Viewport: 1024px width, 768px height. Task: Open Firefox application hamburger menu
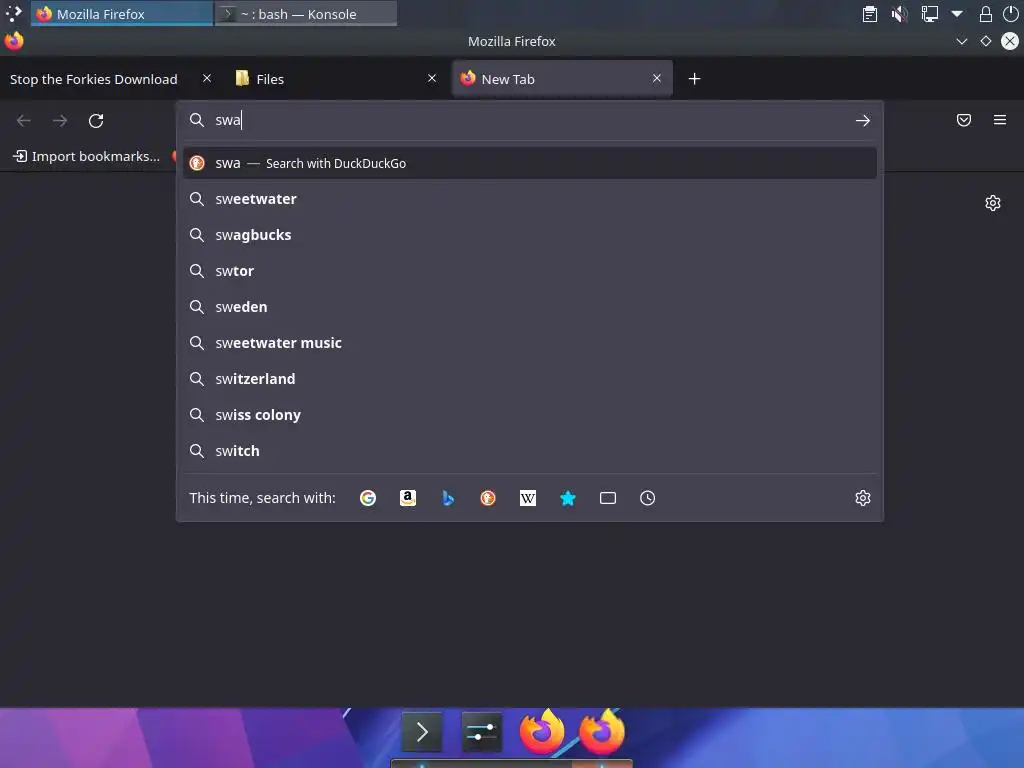1000,120
